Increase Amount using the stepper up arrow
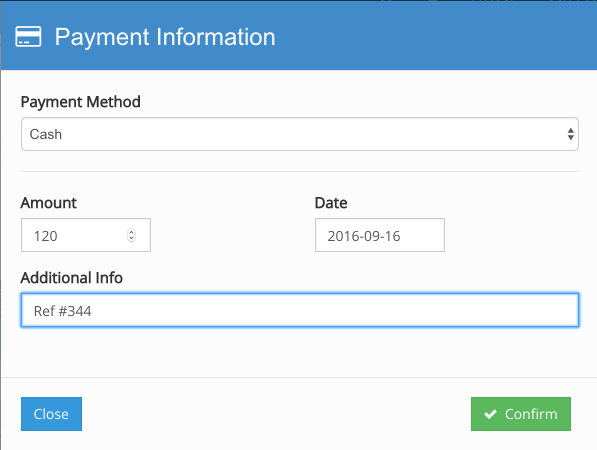 pos(131,232)
